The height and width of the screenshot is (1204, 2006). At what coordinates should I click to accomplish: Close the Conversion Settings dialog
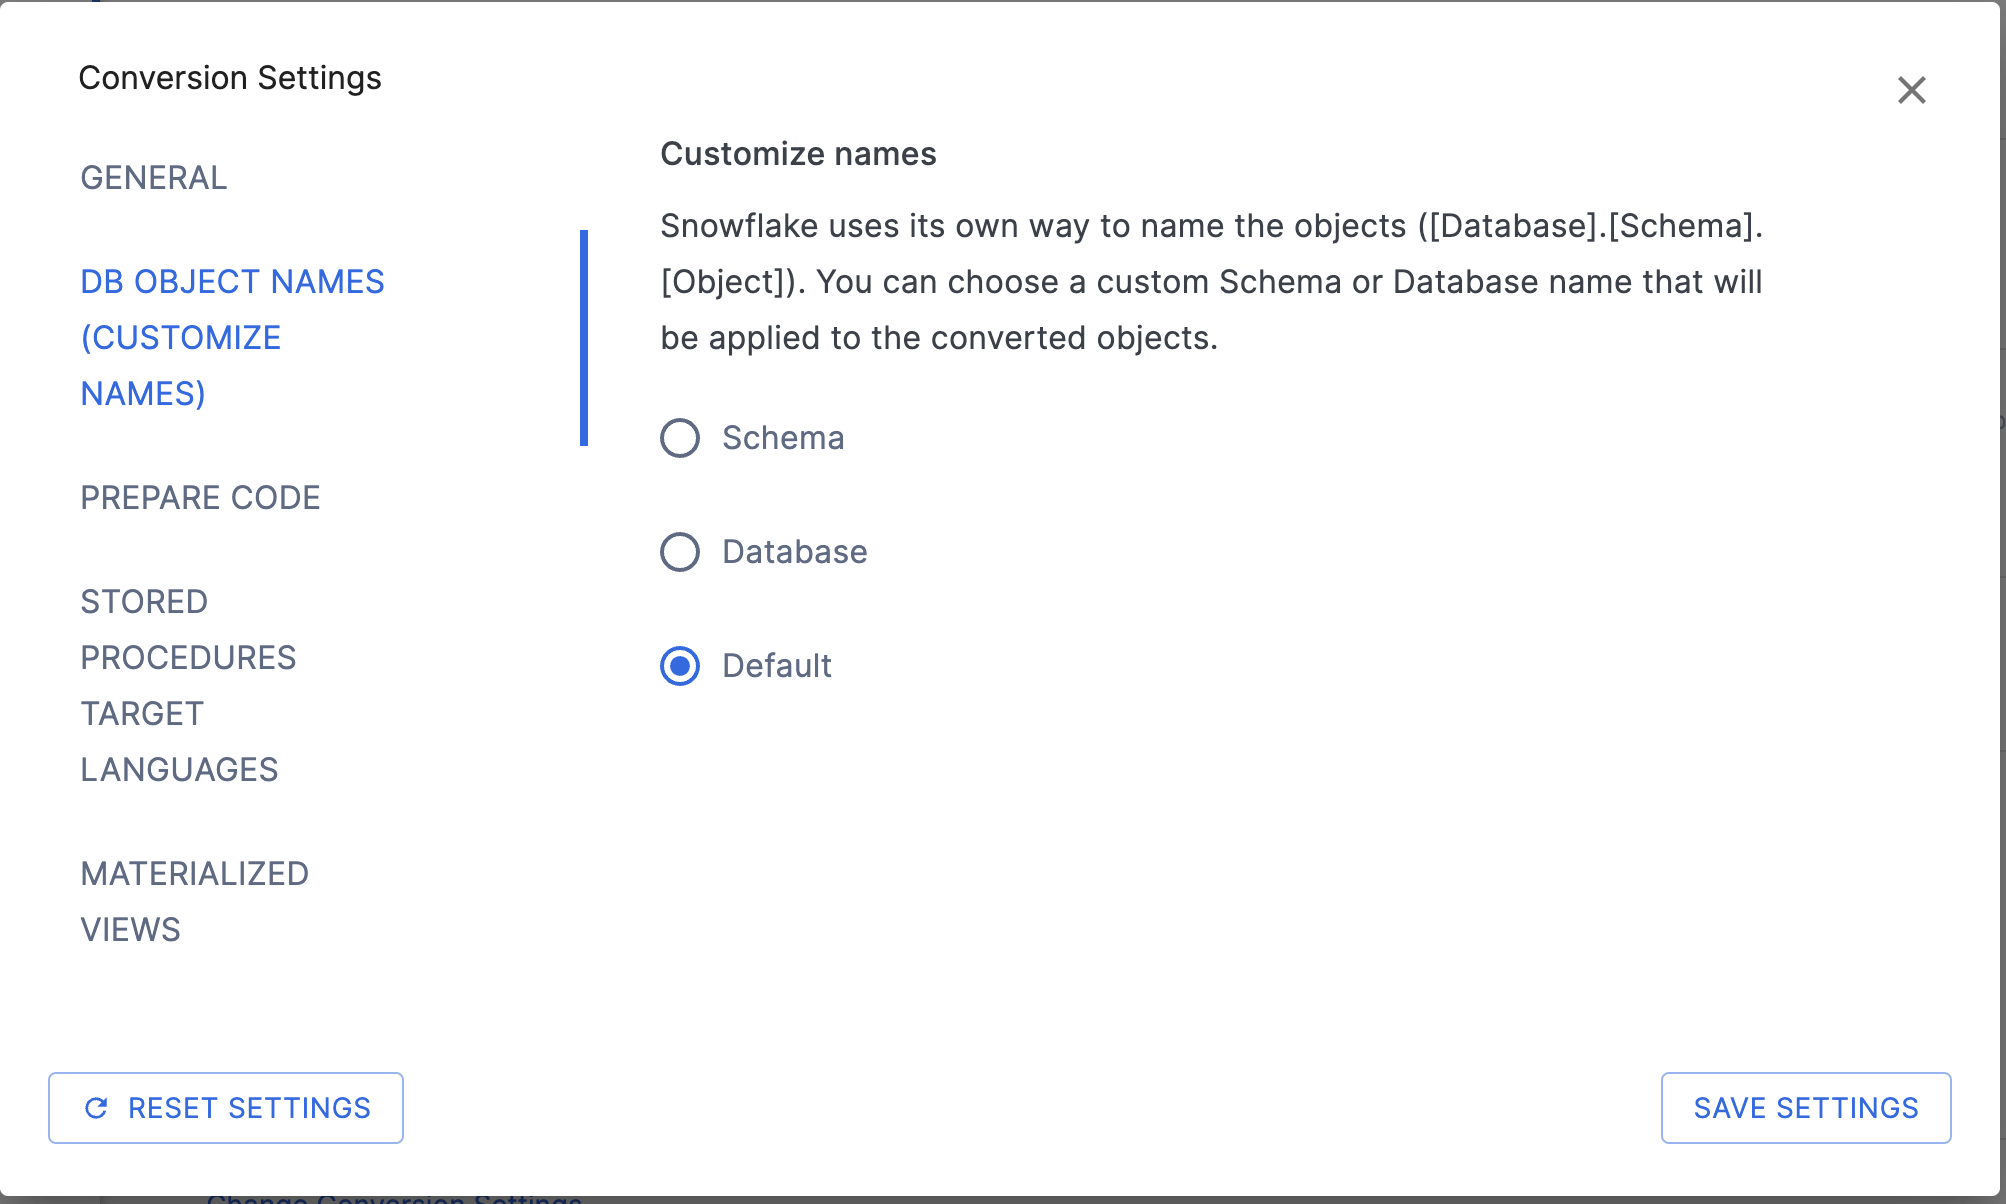(1911, 90)
